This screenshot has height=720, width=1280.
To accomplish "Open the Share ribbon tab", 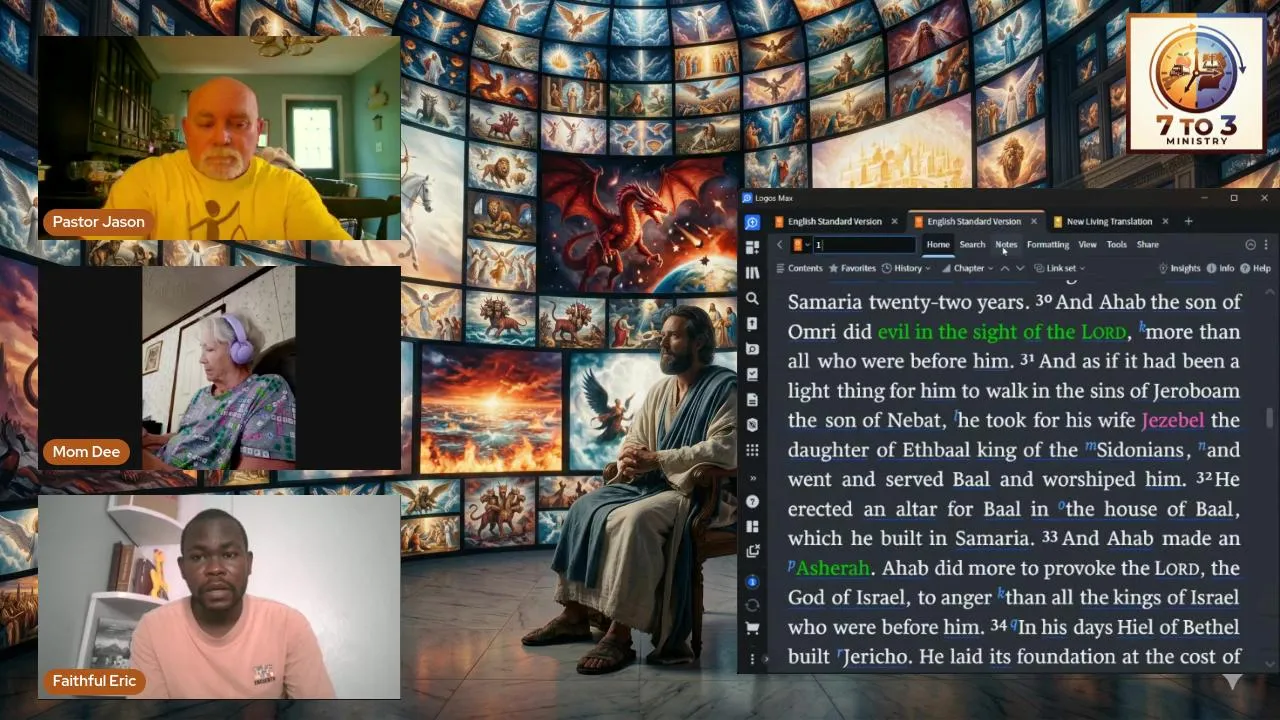I will pos(1147,245).
